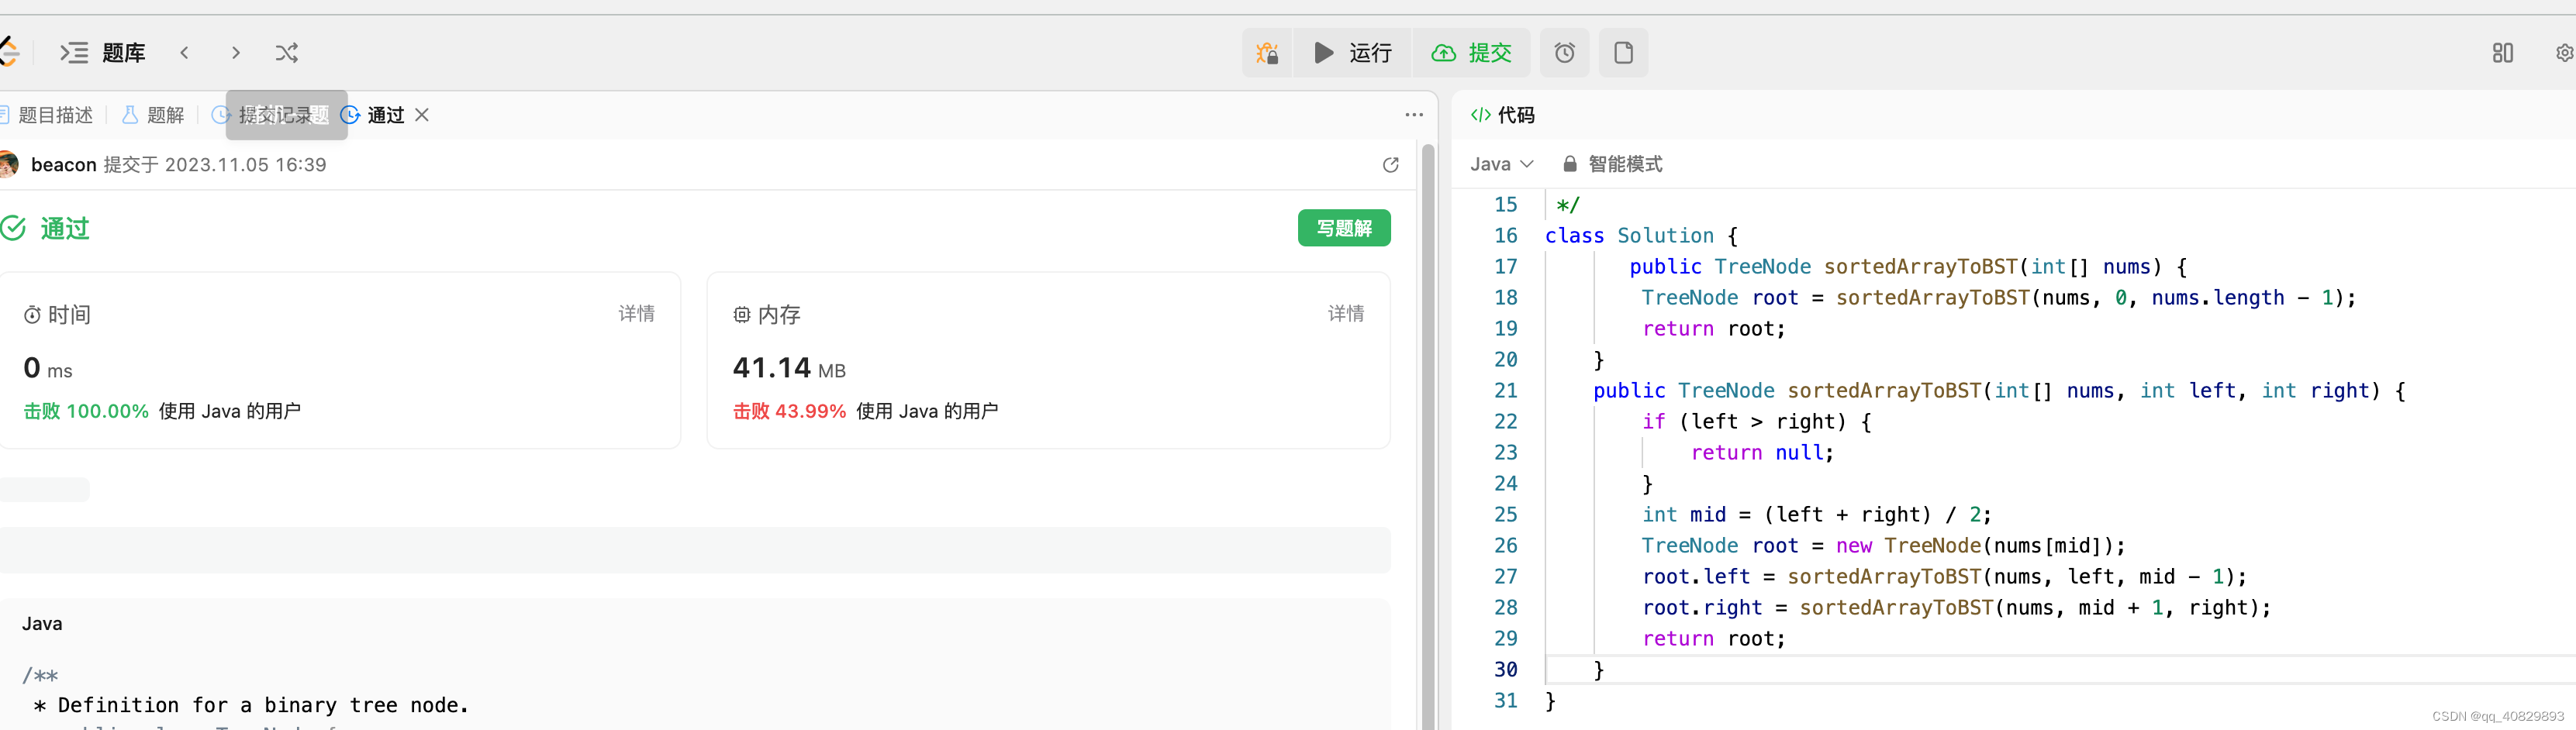The width and height of the screenshot is (2576, 730).
Task: Click 'return null;' code line
Action: point(1762,453)
